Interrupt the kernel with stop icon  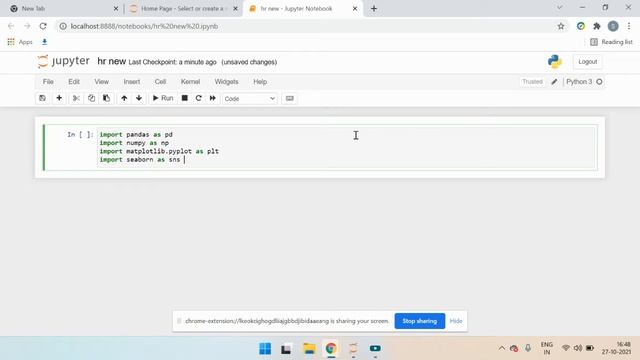coord(184,98)
